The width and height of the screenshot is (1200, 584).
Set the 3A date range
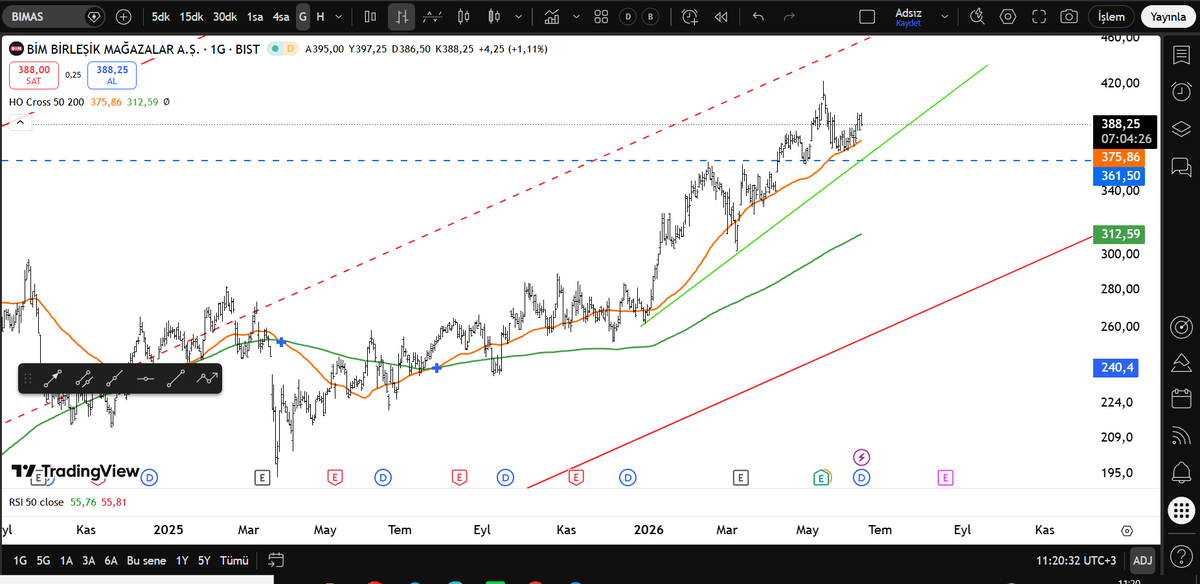(89, 560)
